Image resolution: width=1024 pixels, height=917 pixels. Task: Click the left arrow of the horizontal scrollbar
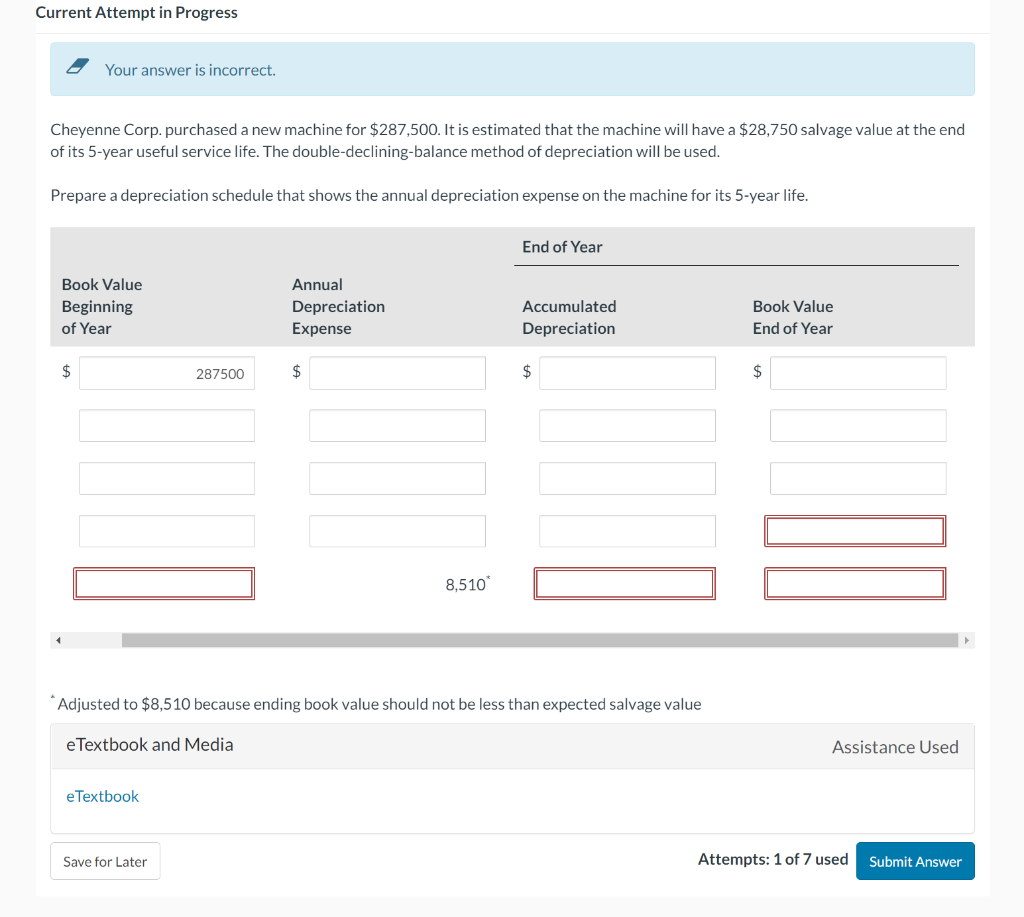58,640
